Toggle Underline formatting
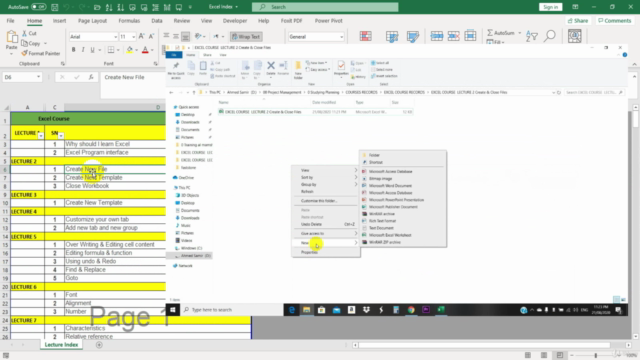The width and height of the screenshot is (640, 360). click(92, 50)
